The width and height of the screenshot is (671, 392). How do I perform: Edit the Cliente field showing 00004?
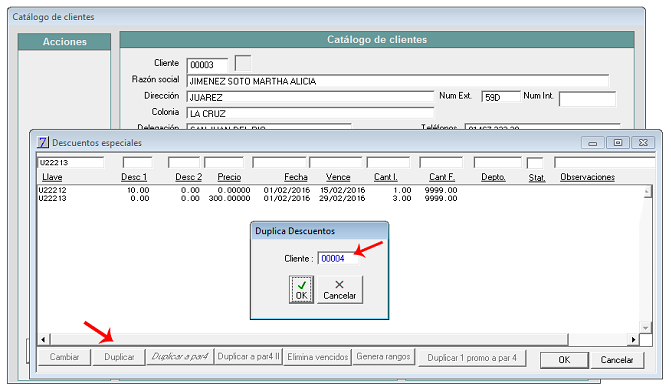pyautogui.click(x=338, y=258)
